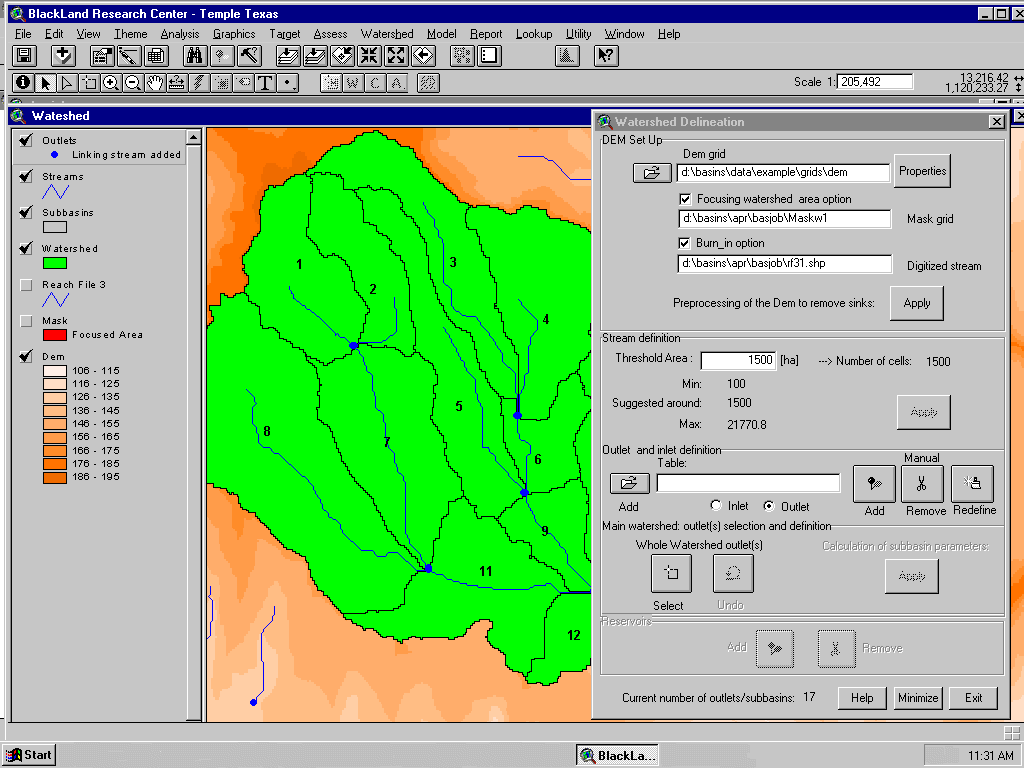This screenshot has height=768, width=1024.
Task: Click the green Watershed legend swatch
Action: (x=54, y=263)
